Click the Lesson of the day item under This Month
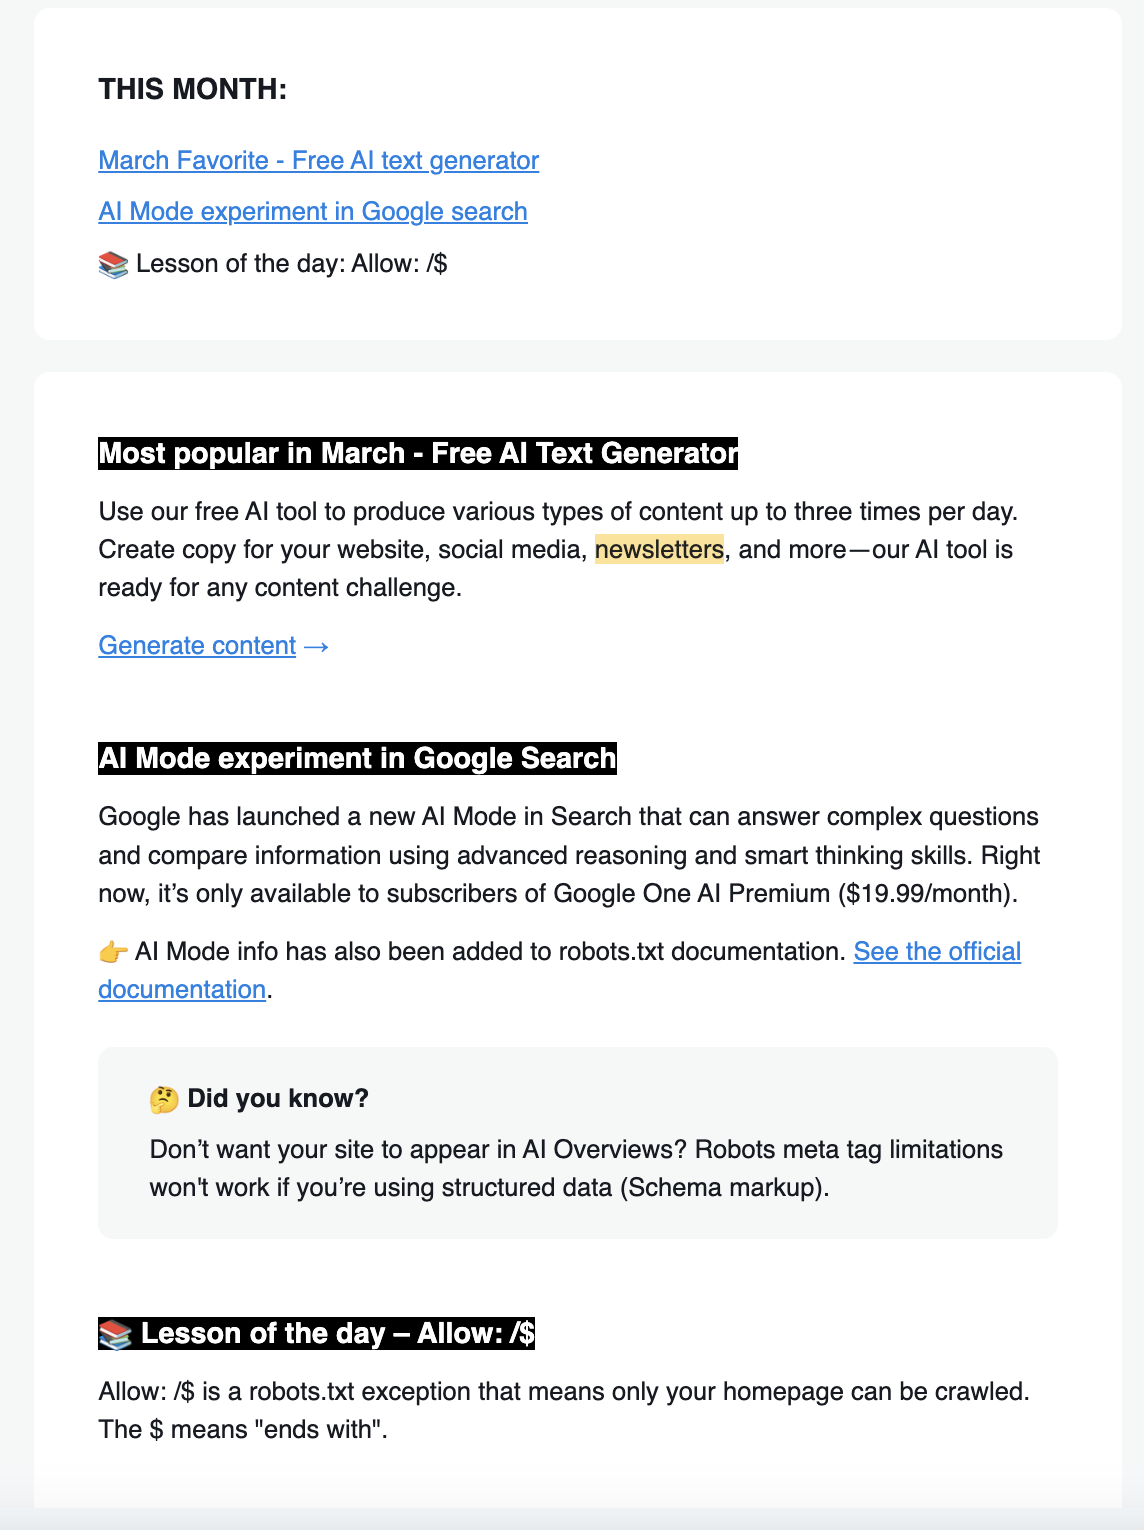Image resolution: width=1144 pixels, height=1530 pixels. 291,264
